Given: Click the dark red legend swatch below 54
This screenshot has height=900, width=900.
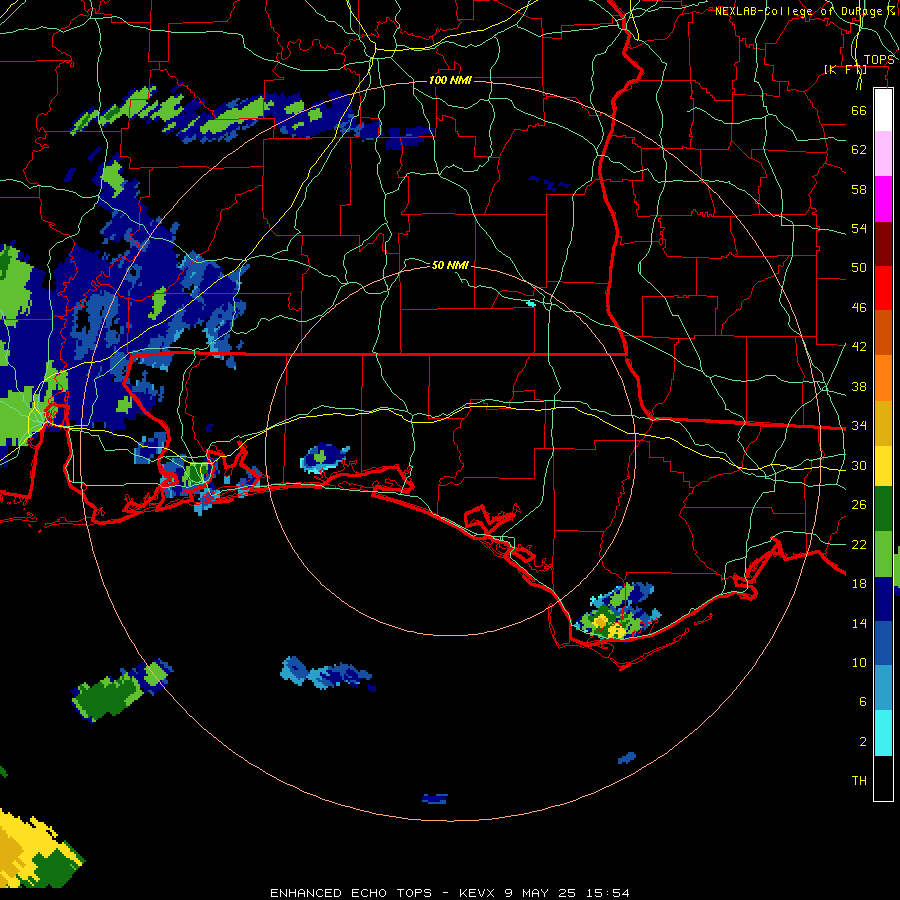Looking at the screenshot, I should pyautogui.click(x=883, y=244).
